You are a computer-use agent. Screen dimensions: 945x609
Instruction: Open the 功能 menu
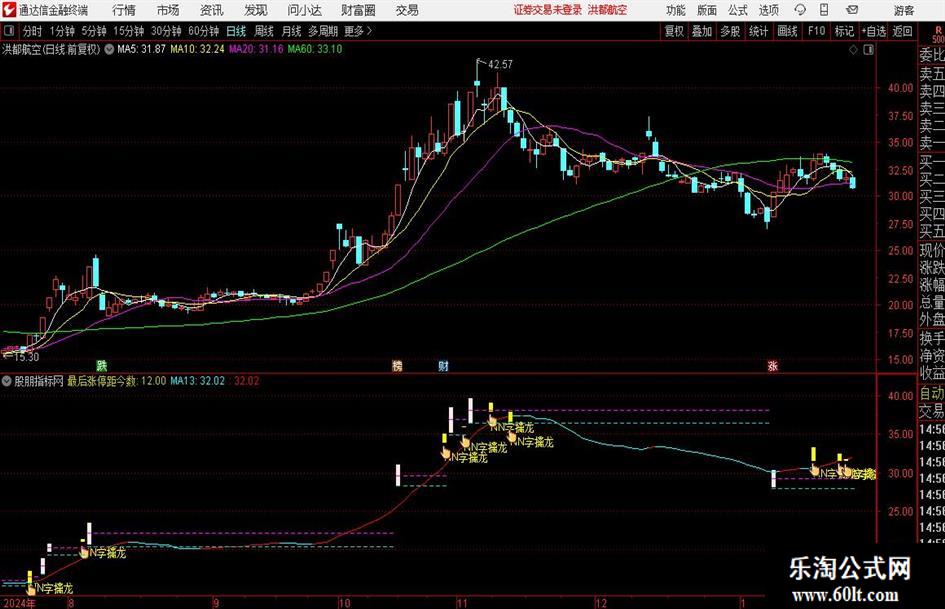click(x=676, y=10)
